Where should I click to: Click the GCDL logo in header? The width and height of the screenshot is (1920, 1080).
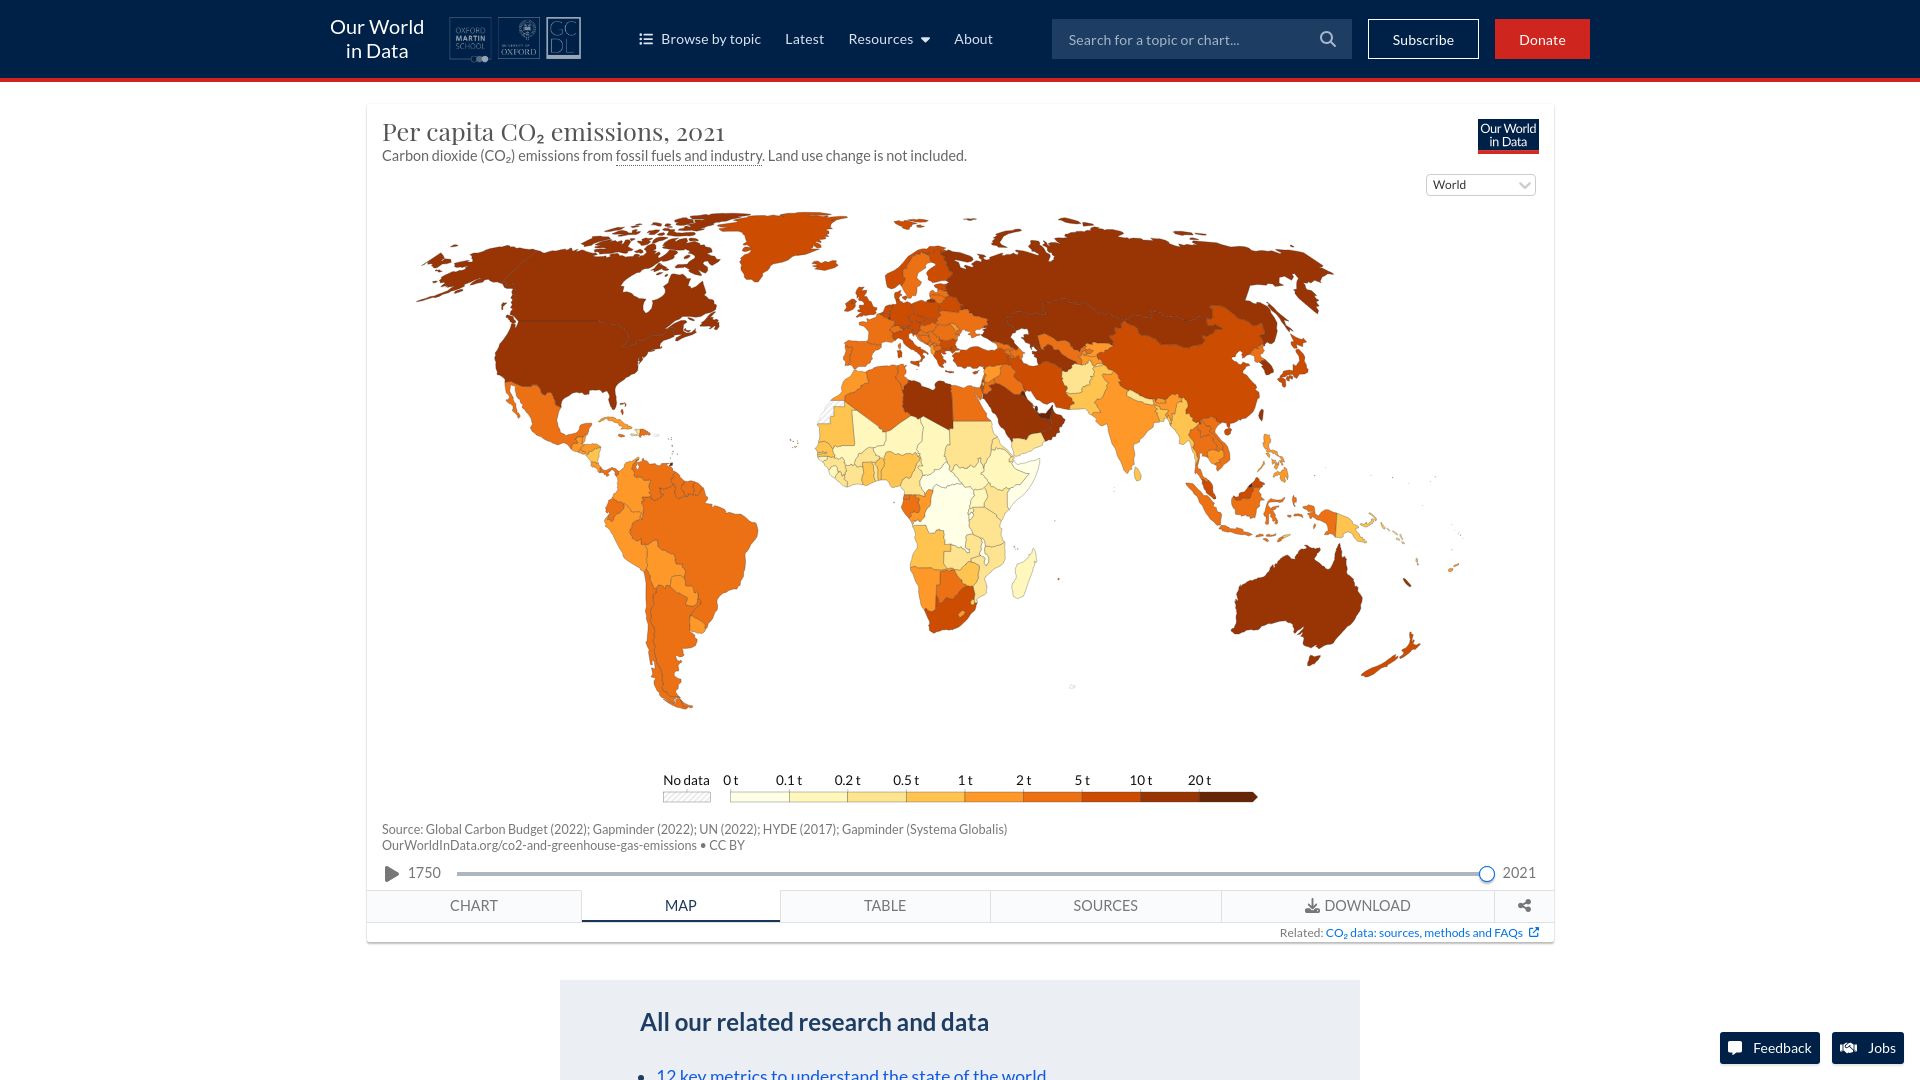563,38
